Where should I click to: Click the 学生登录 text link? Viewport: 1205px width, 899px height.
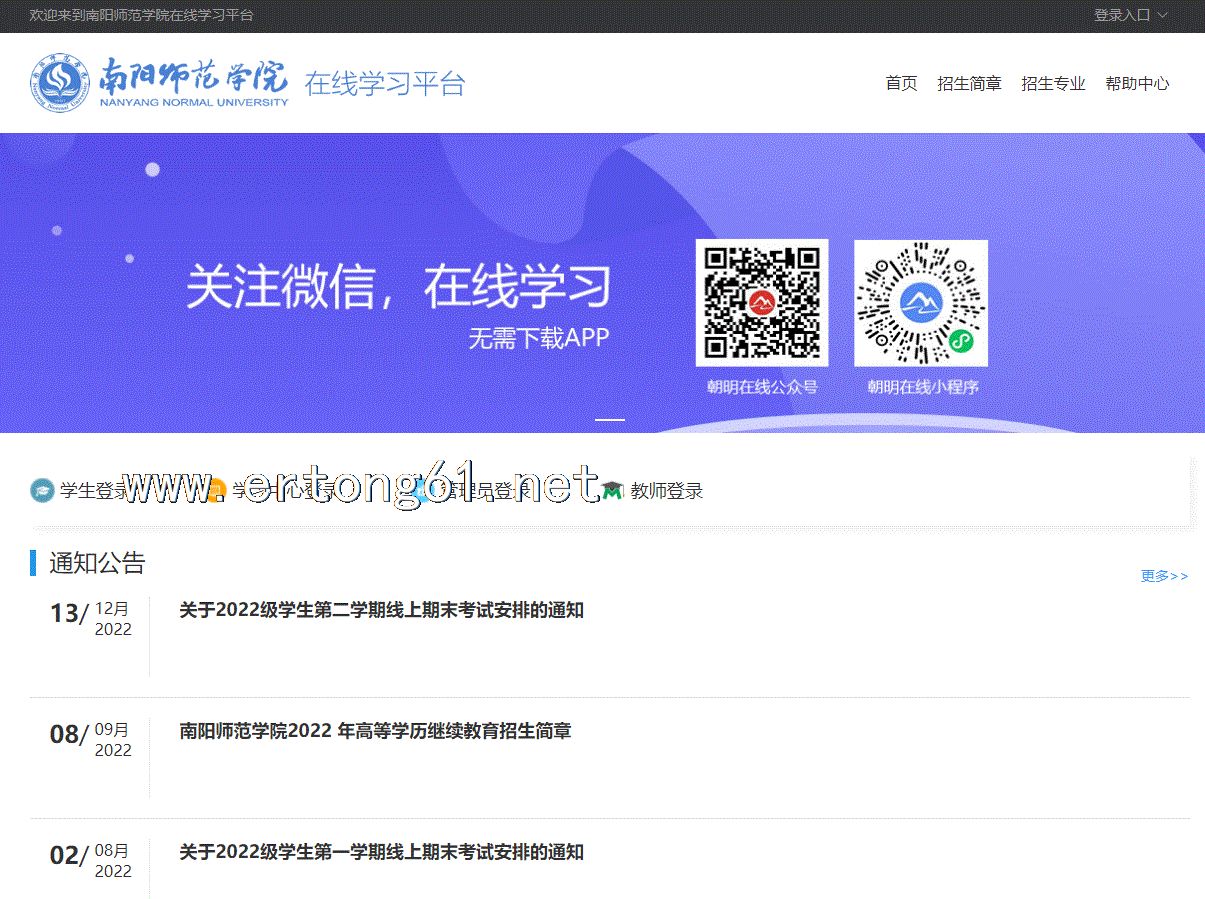92,491
